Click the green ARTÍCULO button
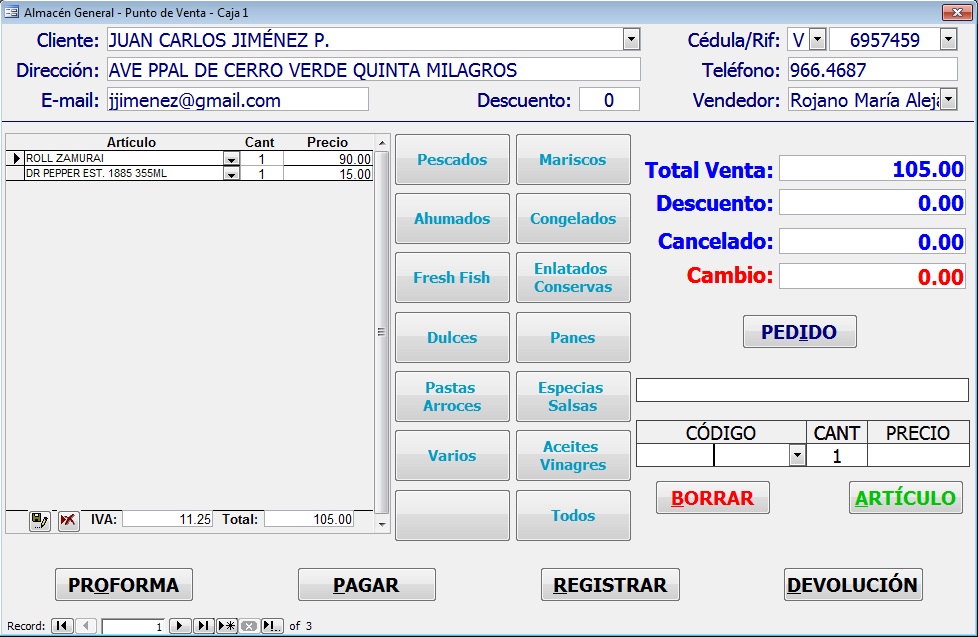Viewport: 978px width, 637px height. 906,498
